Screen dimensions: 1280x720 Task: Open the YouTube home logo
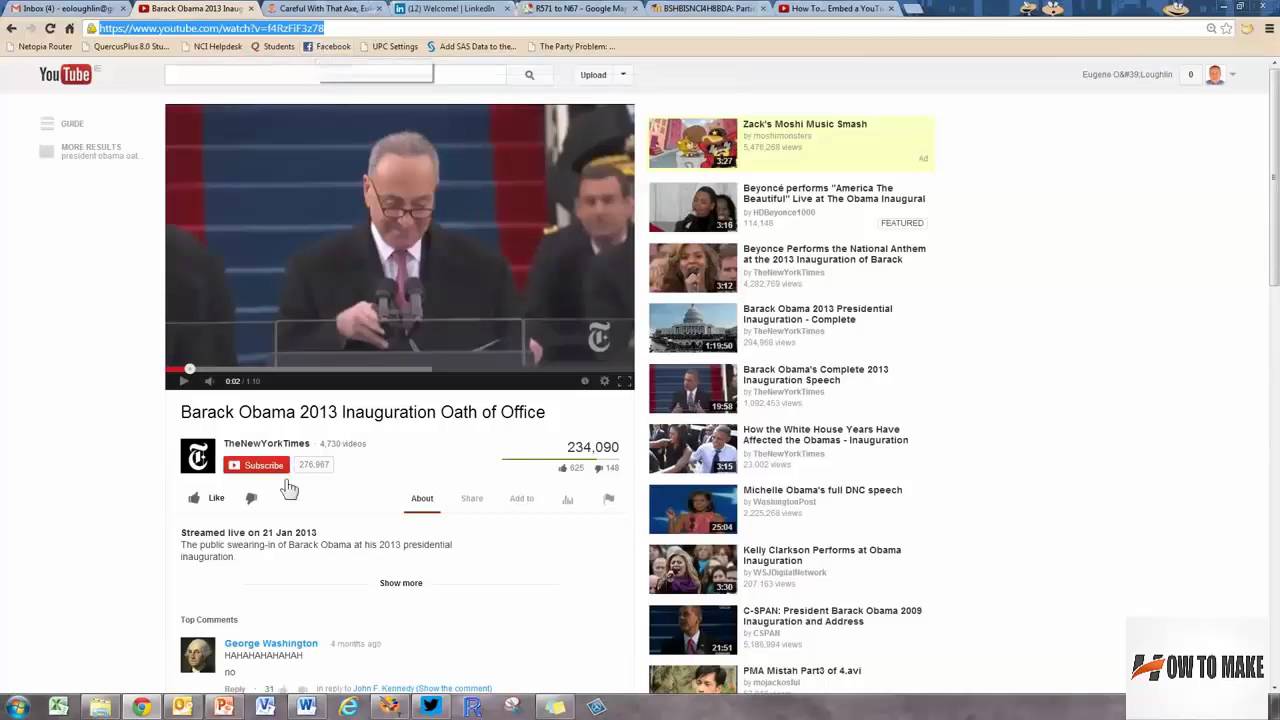(x=65, y=74)
